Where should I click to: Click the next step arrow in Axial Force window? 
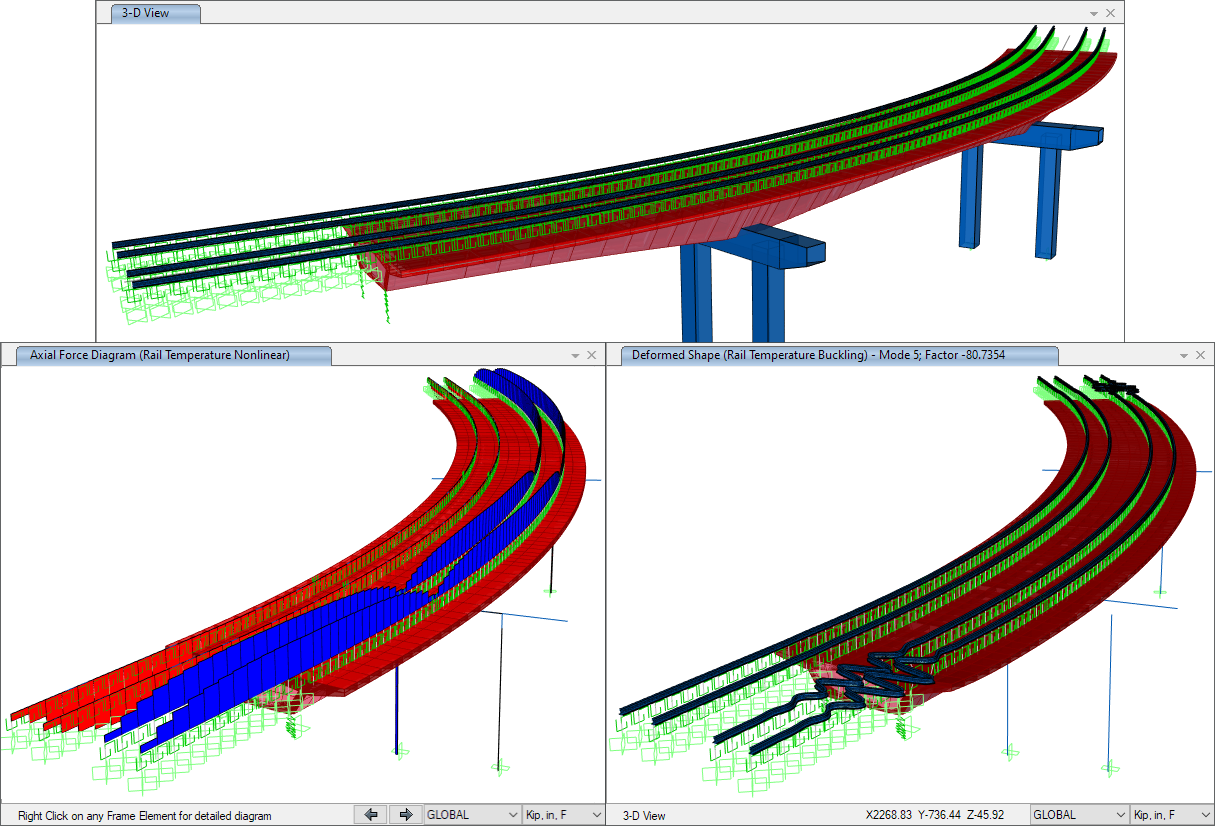click(406, 815)
